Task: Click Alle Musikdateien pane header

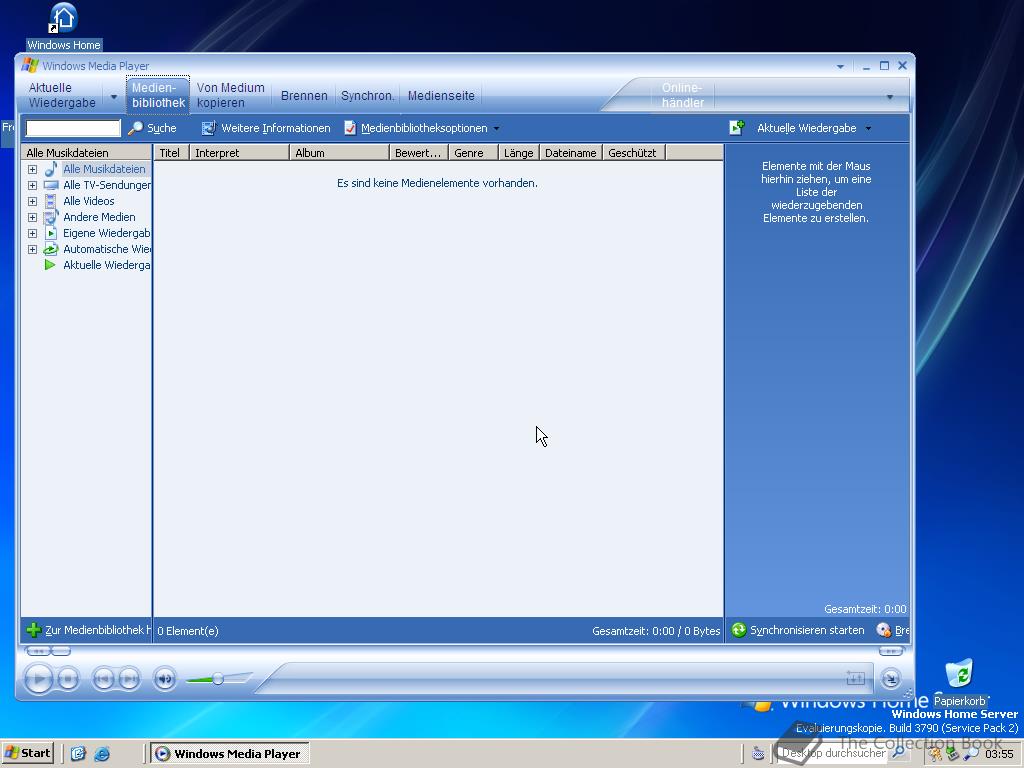Action: 86,153
